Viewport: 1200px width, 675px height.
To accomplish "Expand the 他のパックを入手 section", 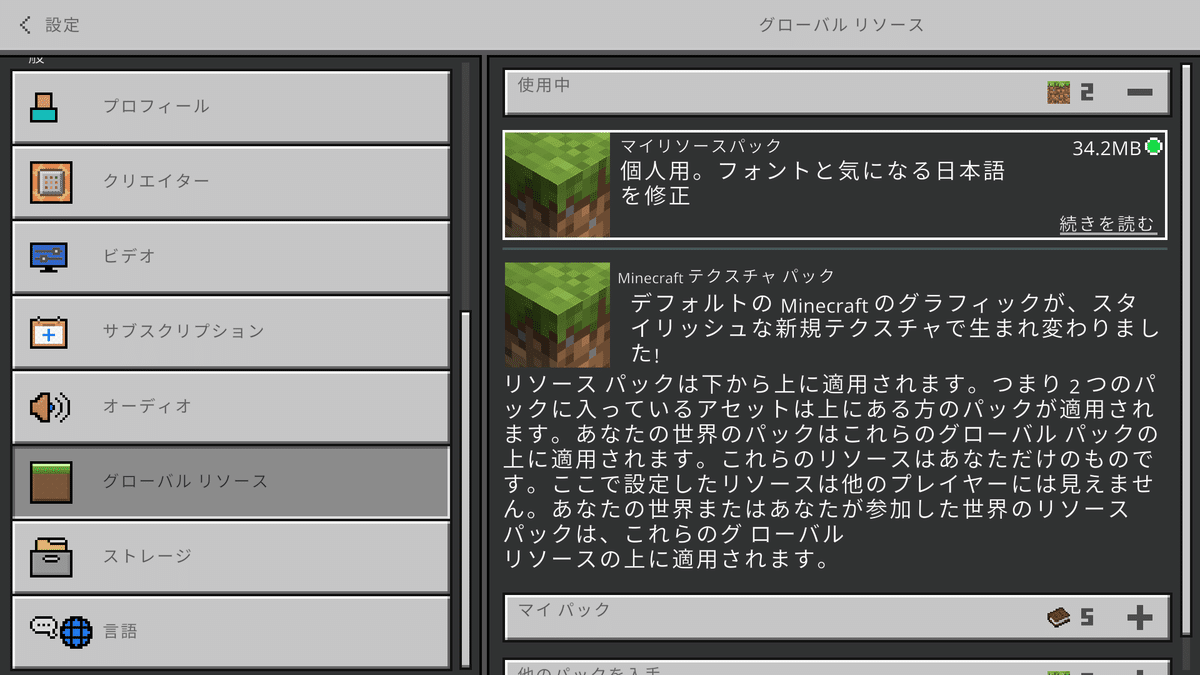I will click(x=837, y=667).
